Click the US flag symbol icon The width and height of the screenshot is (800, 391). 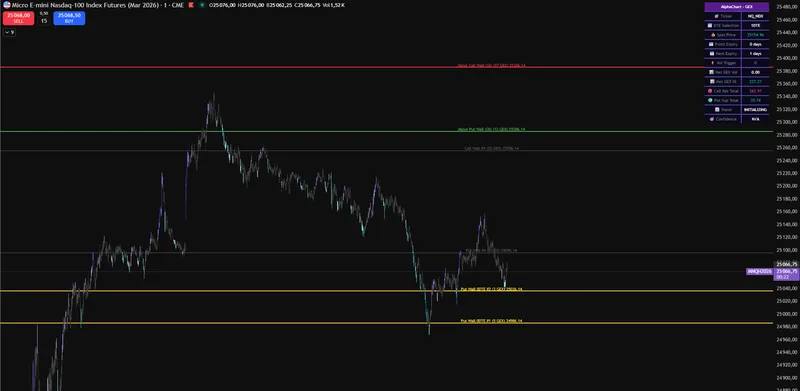7,5
